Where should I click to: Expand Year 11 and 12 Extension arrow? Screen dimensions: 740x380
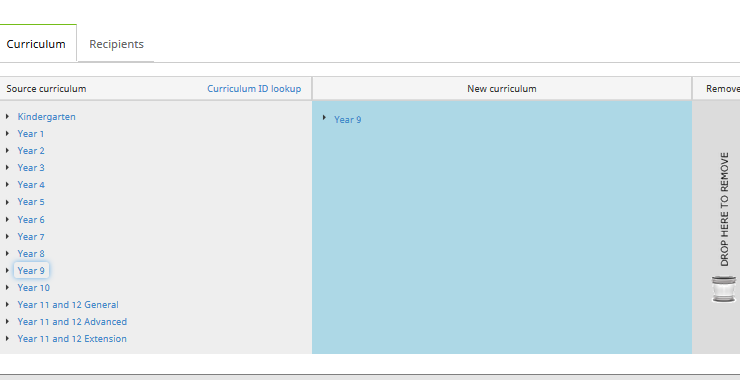coord(8,338)
